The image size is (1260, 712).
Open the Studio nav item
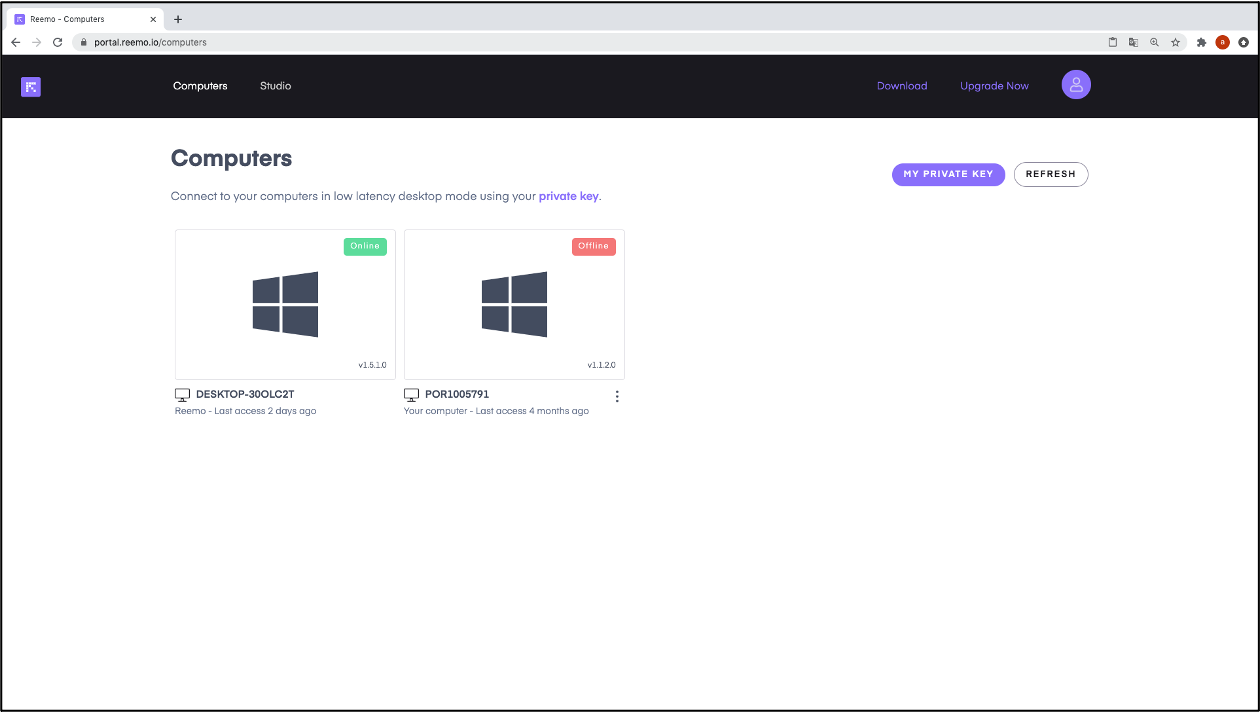tap(276, 86)
